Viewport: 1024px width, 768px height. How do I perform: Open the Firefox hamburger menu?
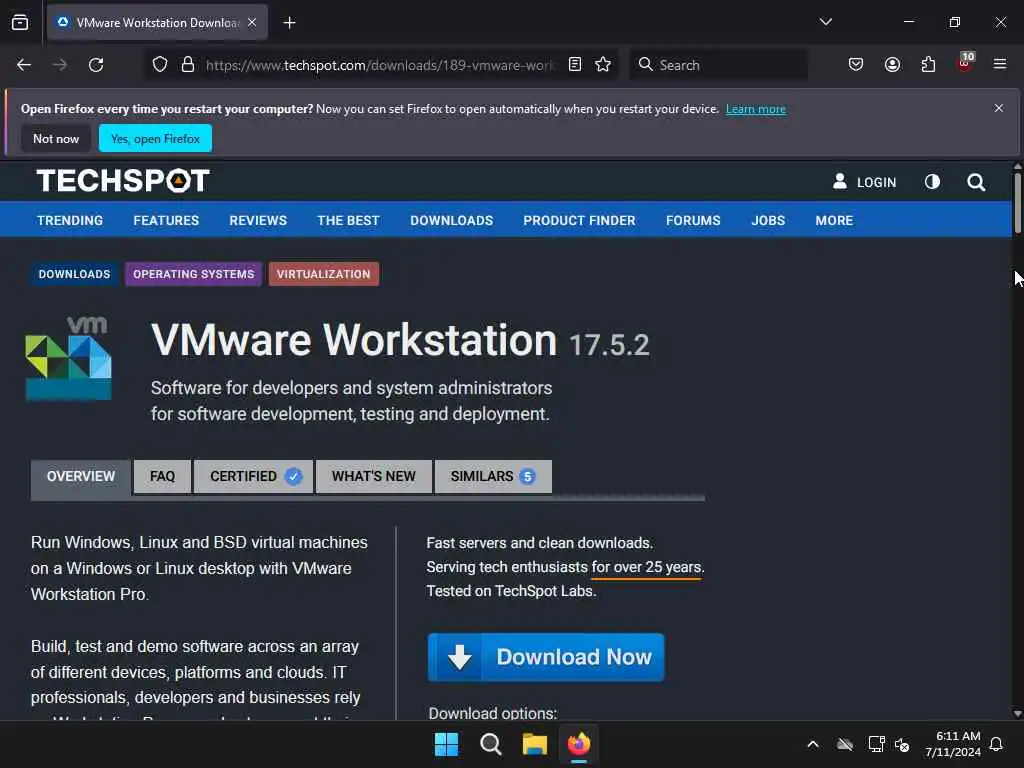point(1000,64)
